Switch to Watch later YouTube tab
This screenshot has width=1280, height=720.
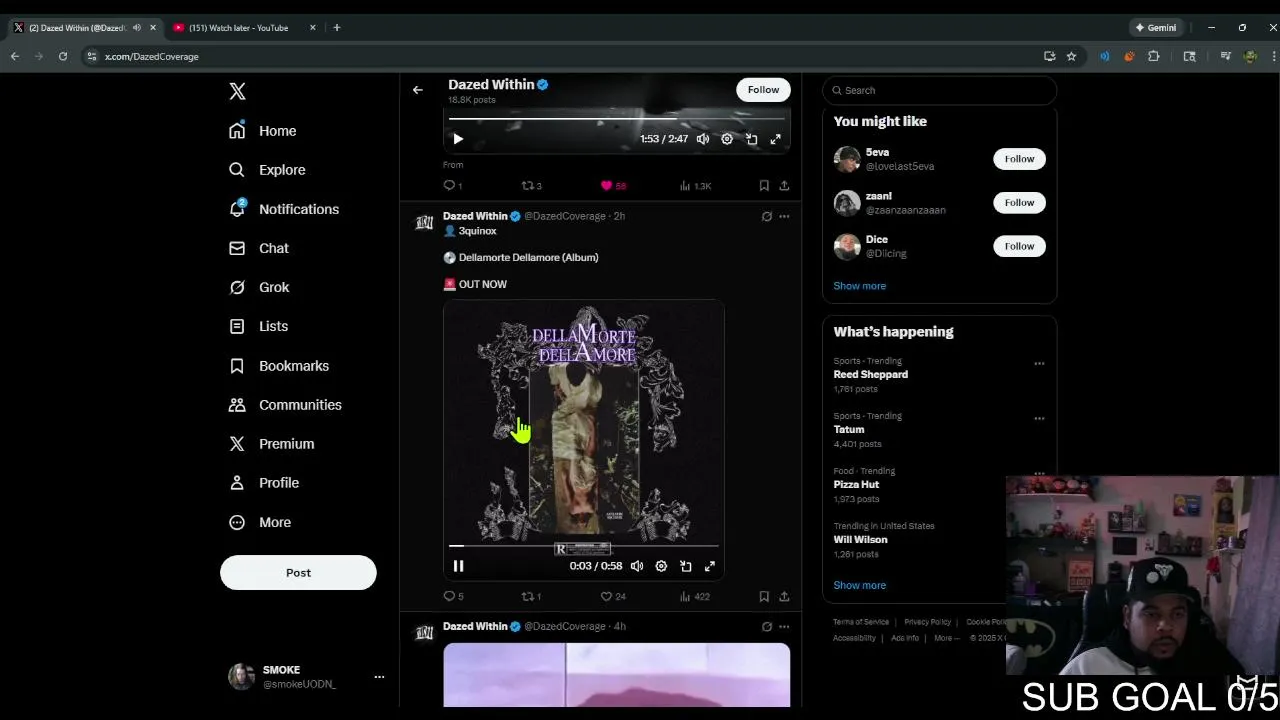(x=243, y=28)
